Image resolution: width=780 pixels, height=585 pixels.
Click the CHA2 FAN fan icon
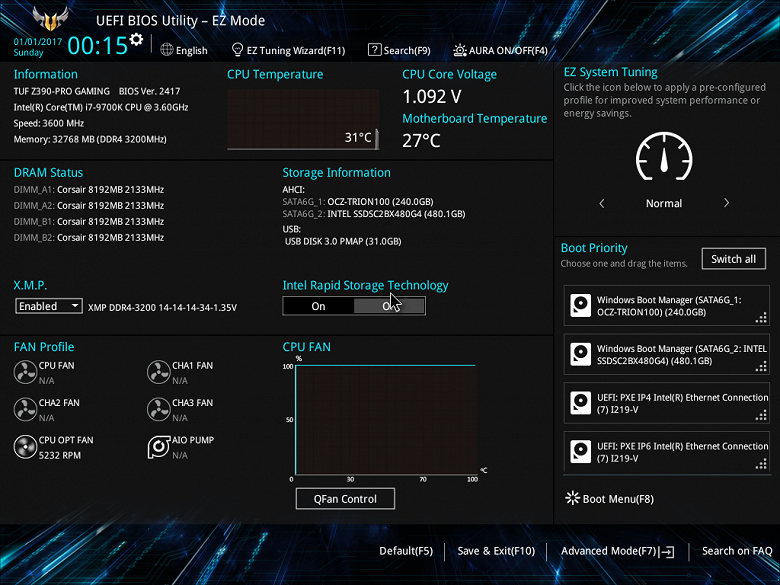(x=25, y=409)
